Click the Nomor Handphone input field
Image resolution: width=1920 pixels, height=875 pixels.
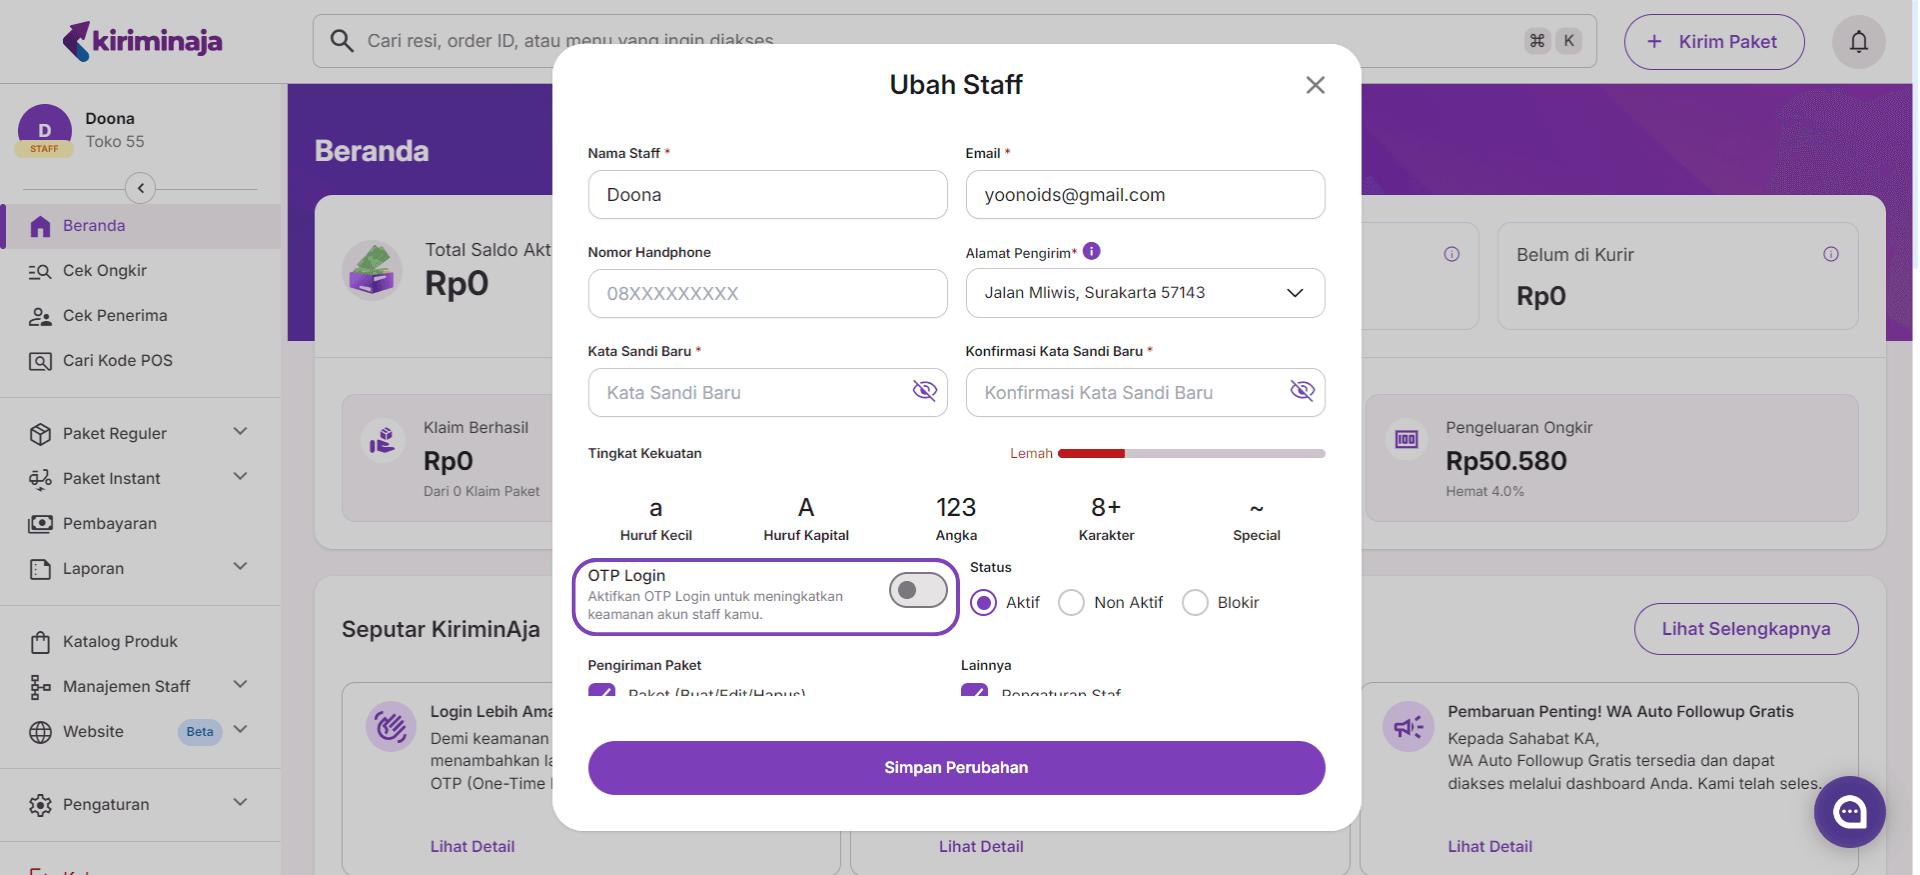point(767,293)
